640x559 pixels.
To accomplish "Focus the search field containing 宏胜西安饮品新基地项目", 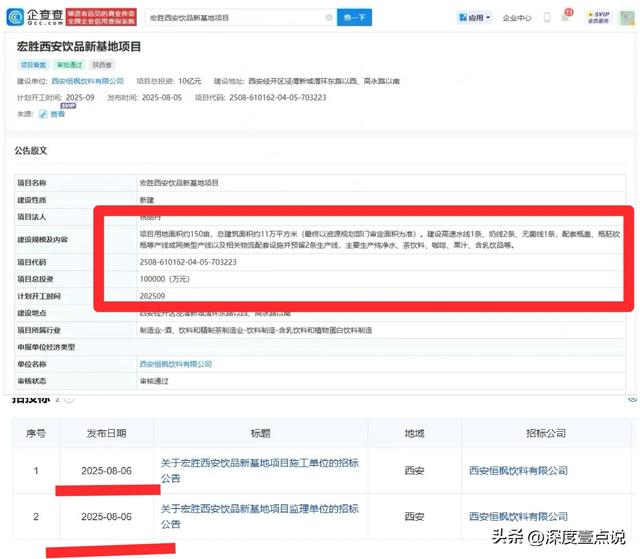I will [x=241, y=18].
